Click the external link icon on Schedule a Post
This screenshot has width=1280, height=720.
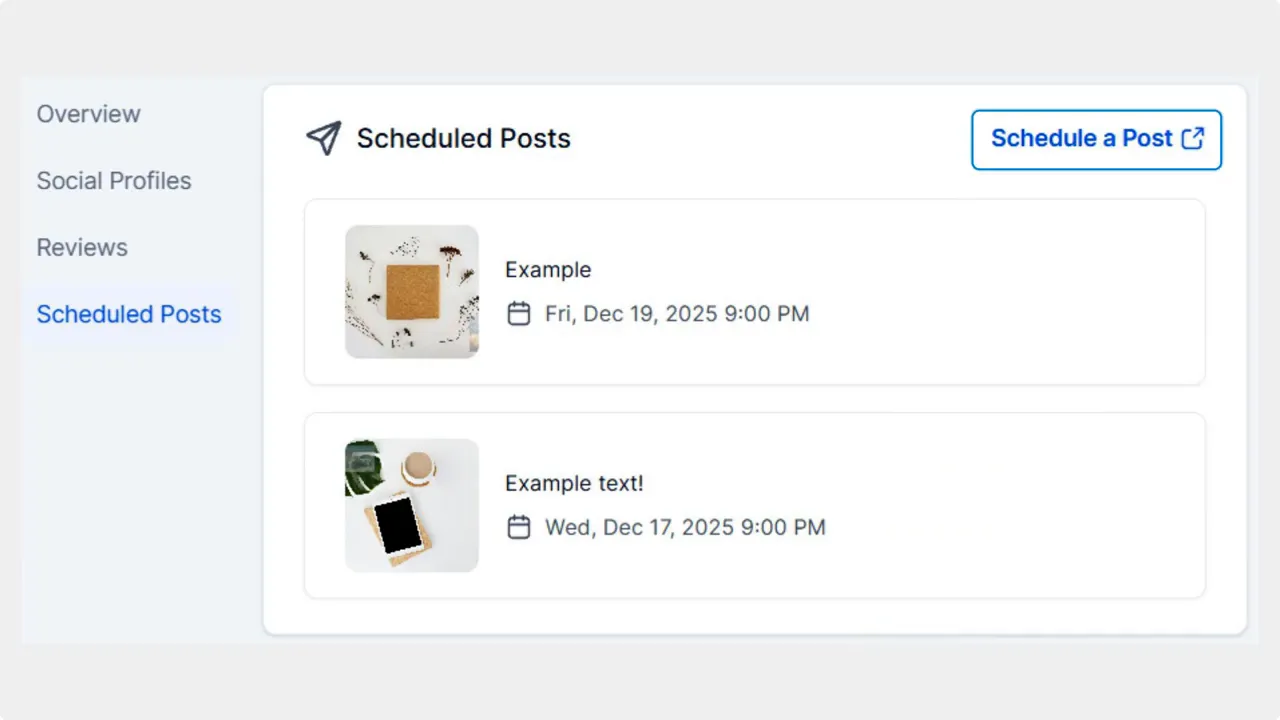(1192, 139)
